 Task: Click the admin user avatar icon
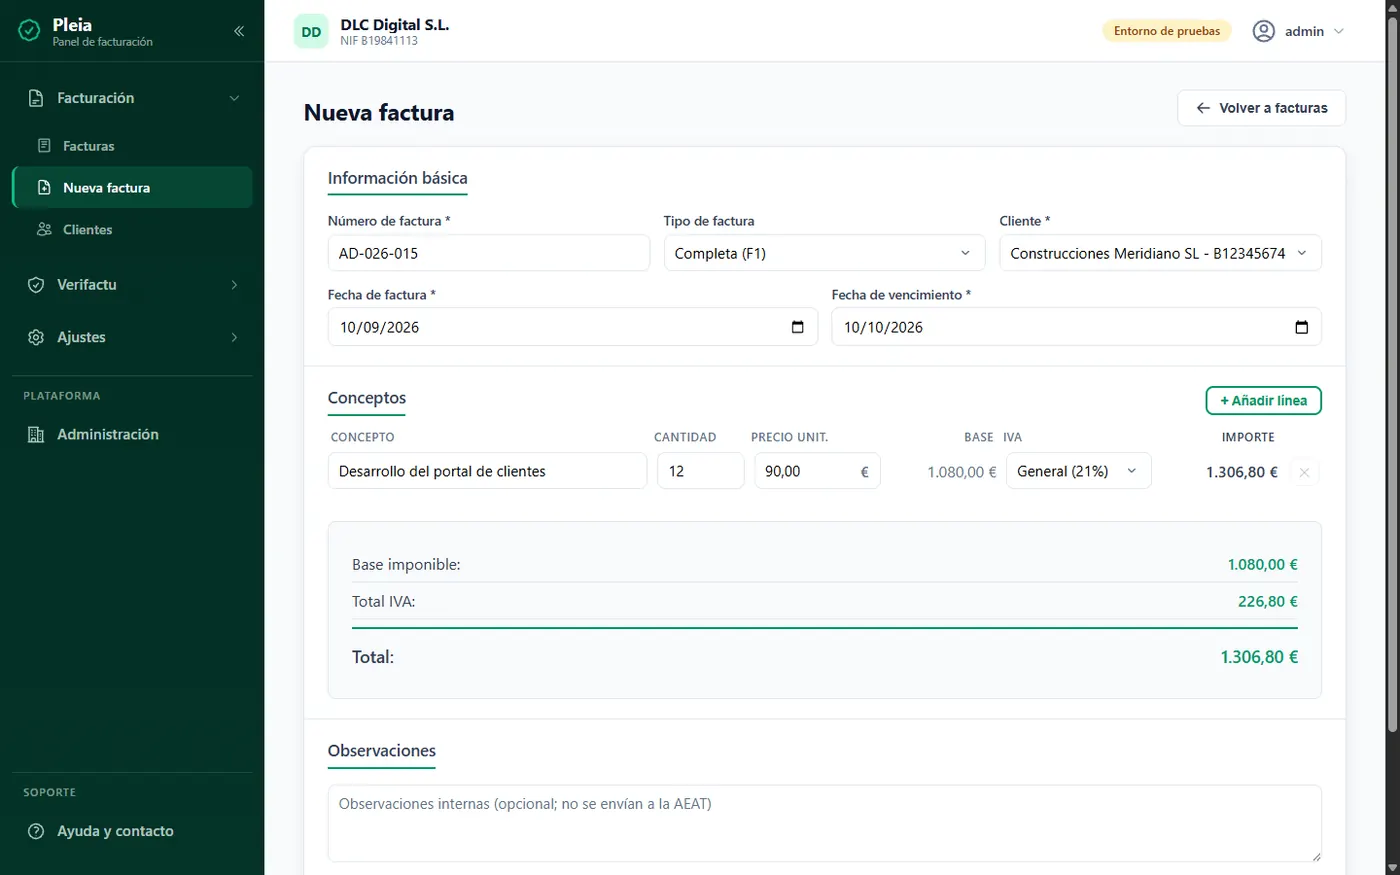click(1264, 31)
